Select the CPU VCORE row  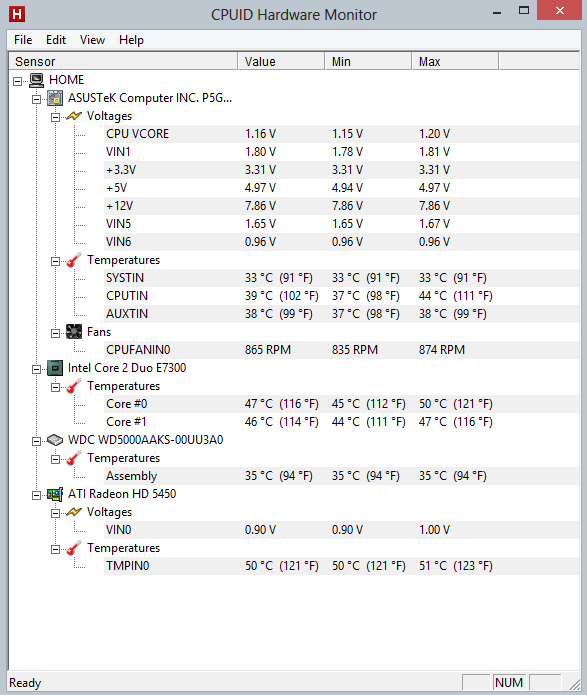pos(341,134)
